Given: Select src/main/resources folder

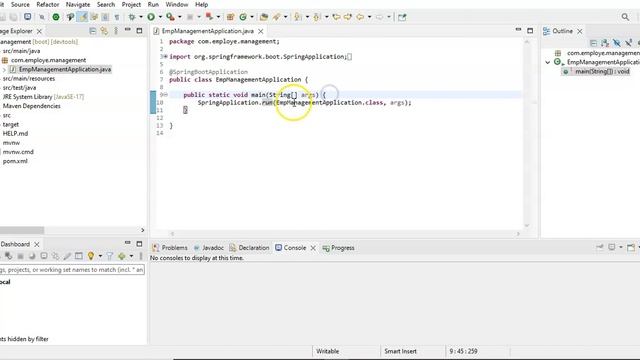Looking at the screenshot, I should click(29, 78).
